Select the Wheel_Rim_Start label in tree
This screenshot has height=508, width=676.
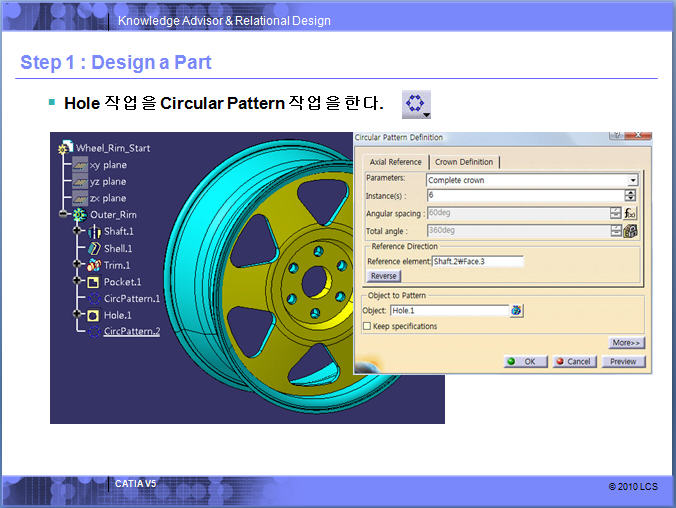pyautogui.click(x=113, y=148)
